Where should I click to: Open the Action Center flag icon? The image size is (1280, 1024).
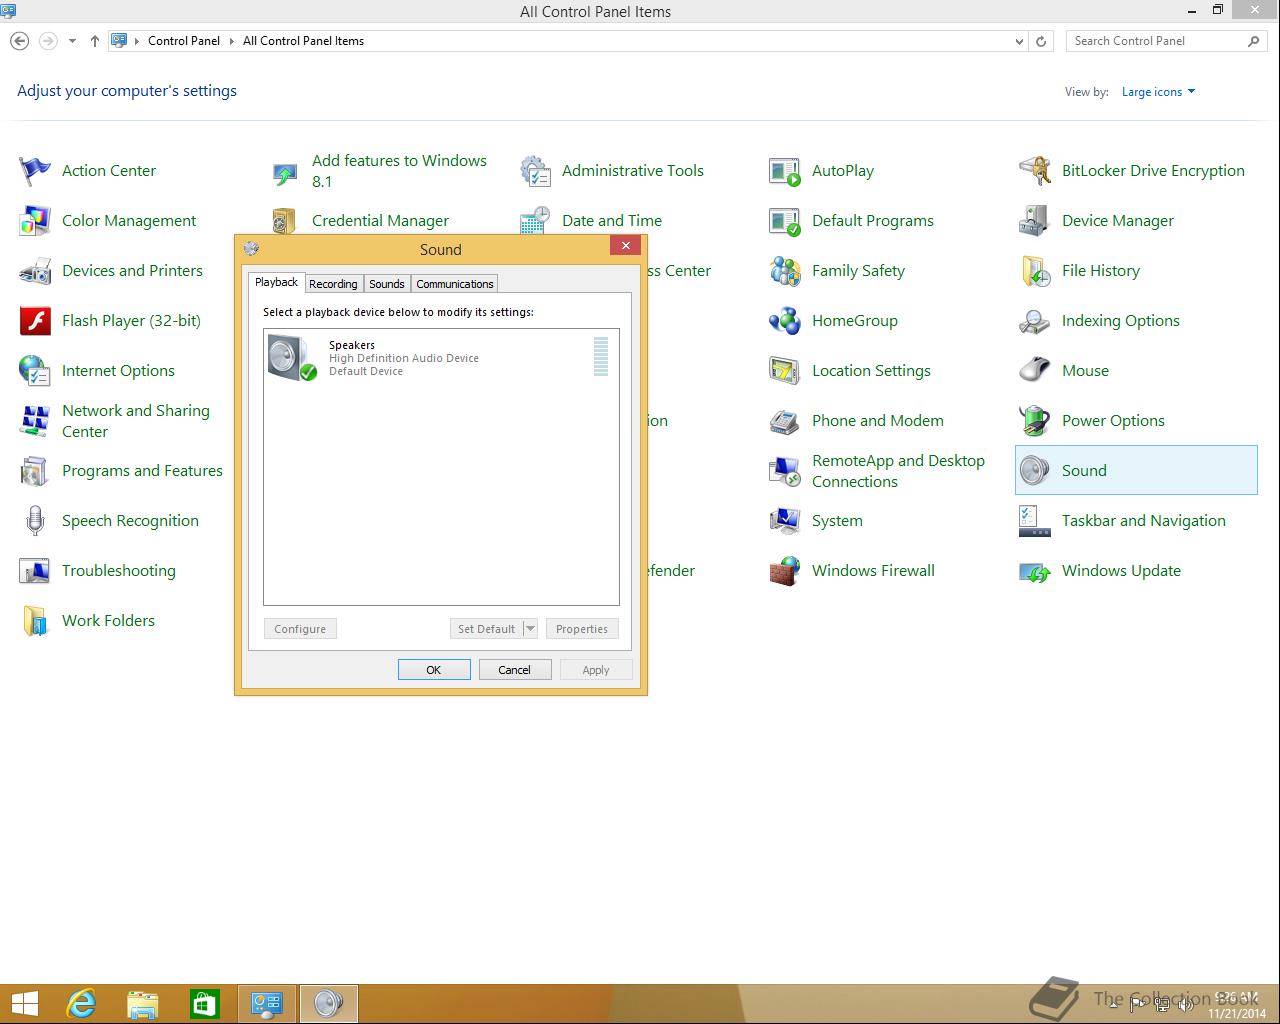35,171
